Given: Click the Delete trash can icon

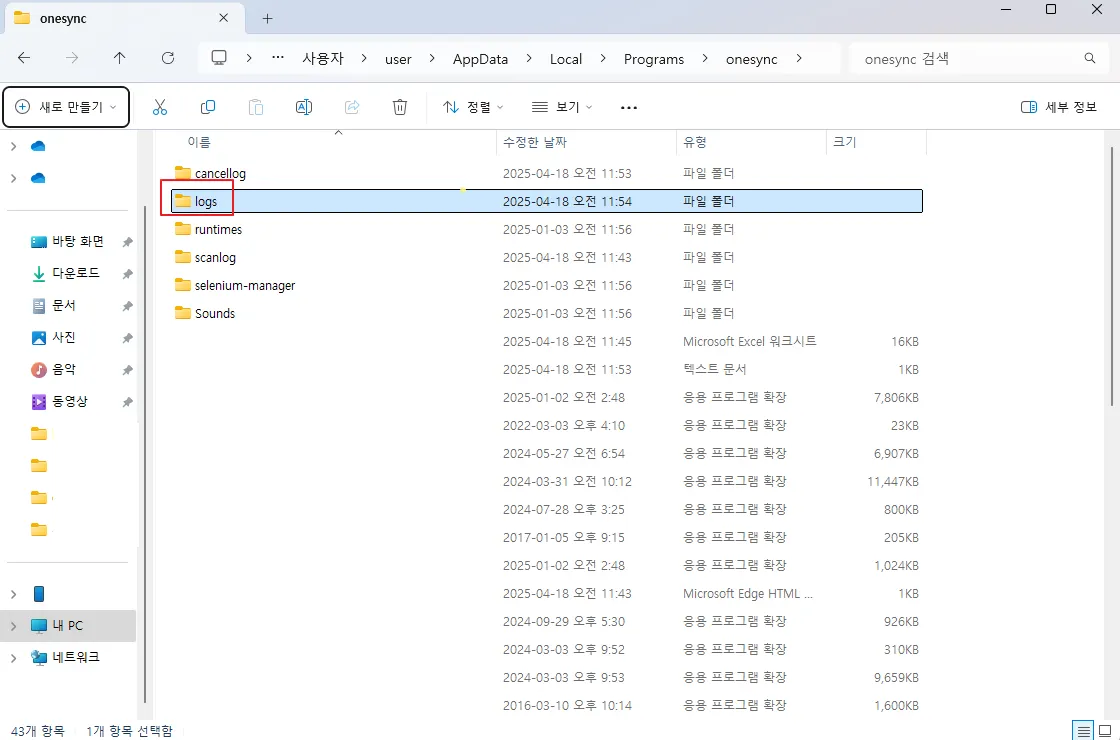Looking at the screenshot, I should (400, 107).
